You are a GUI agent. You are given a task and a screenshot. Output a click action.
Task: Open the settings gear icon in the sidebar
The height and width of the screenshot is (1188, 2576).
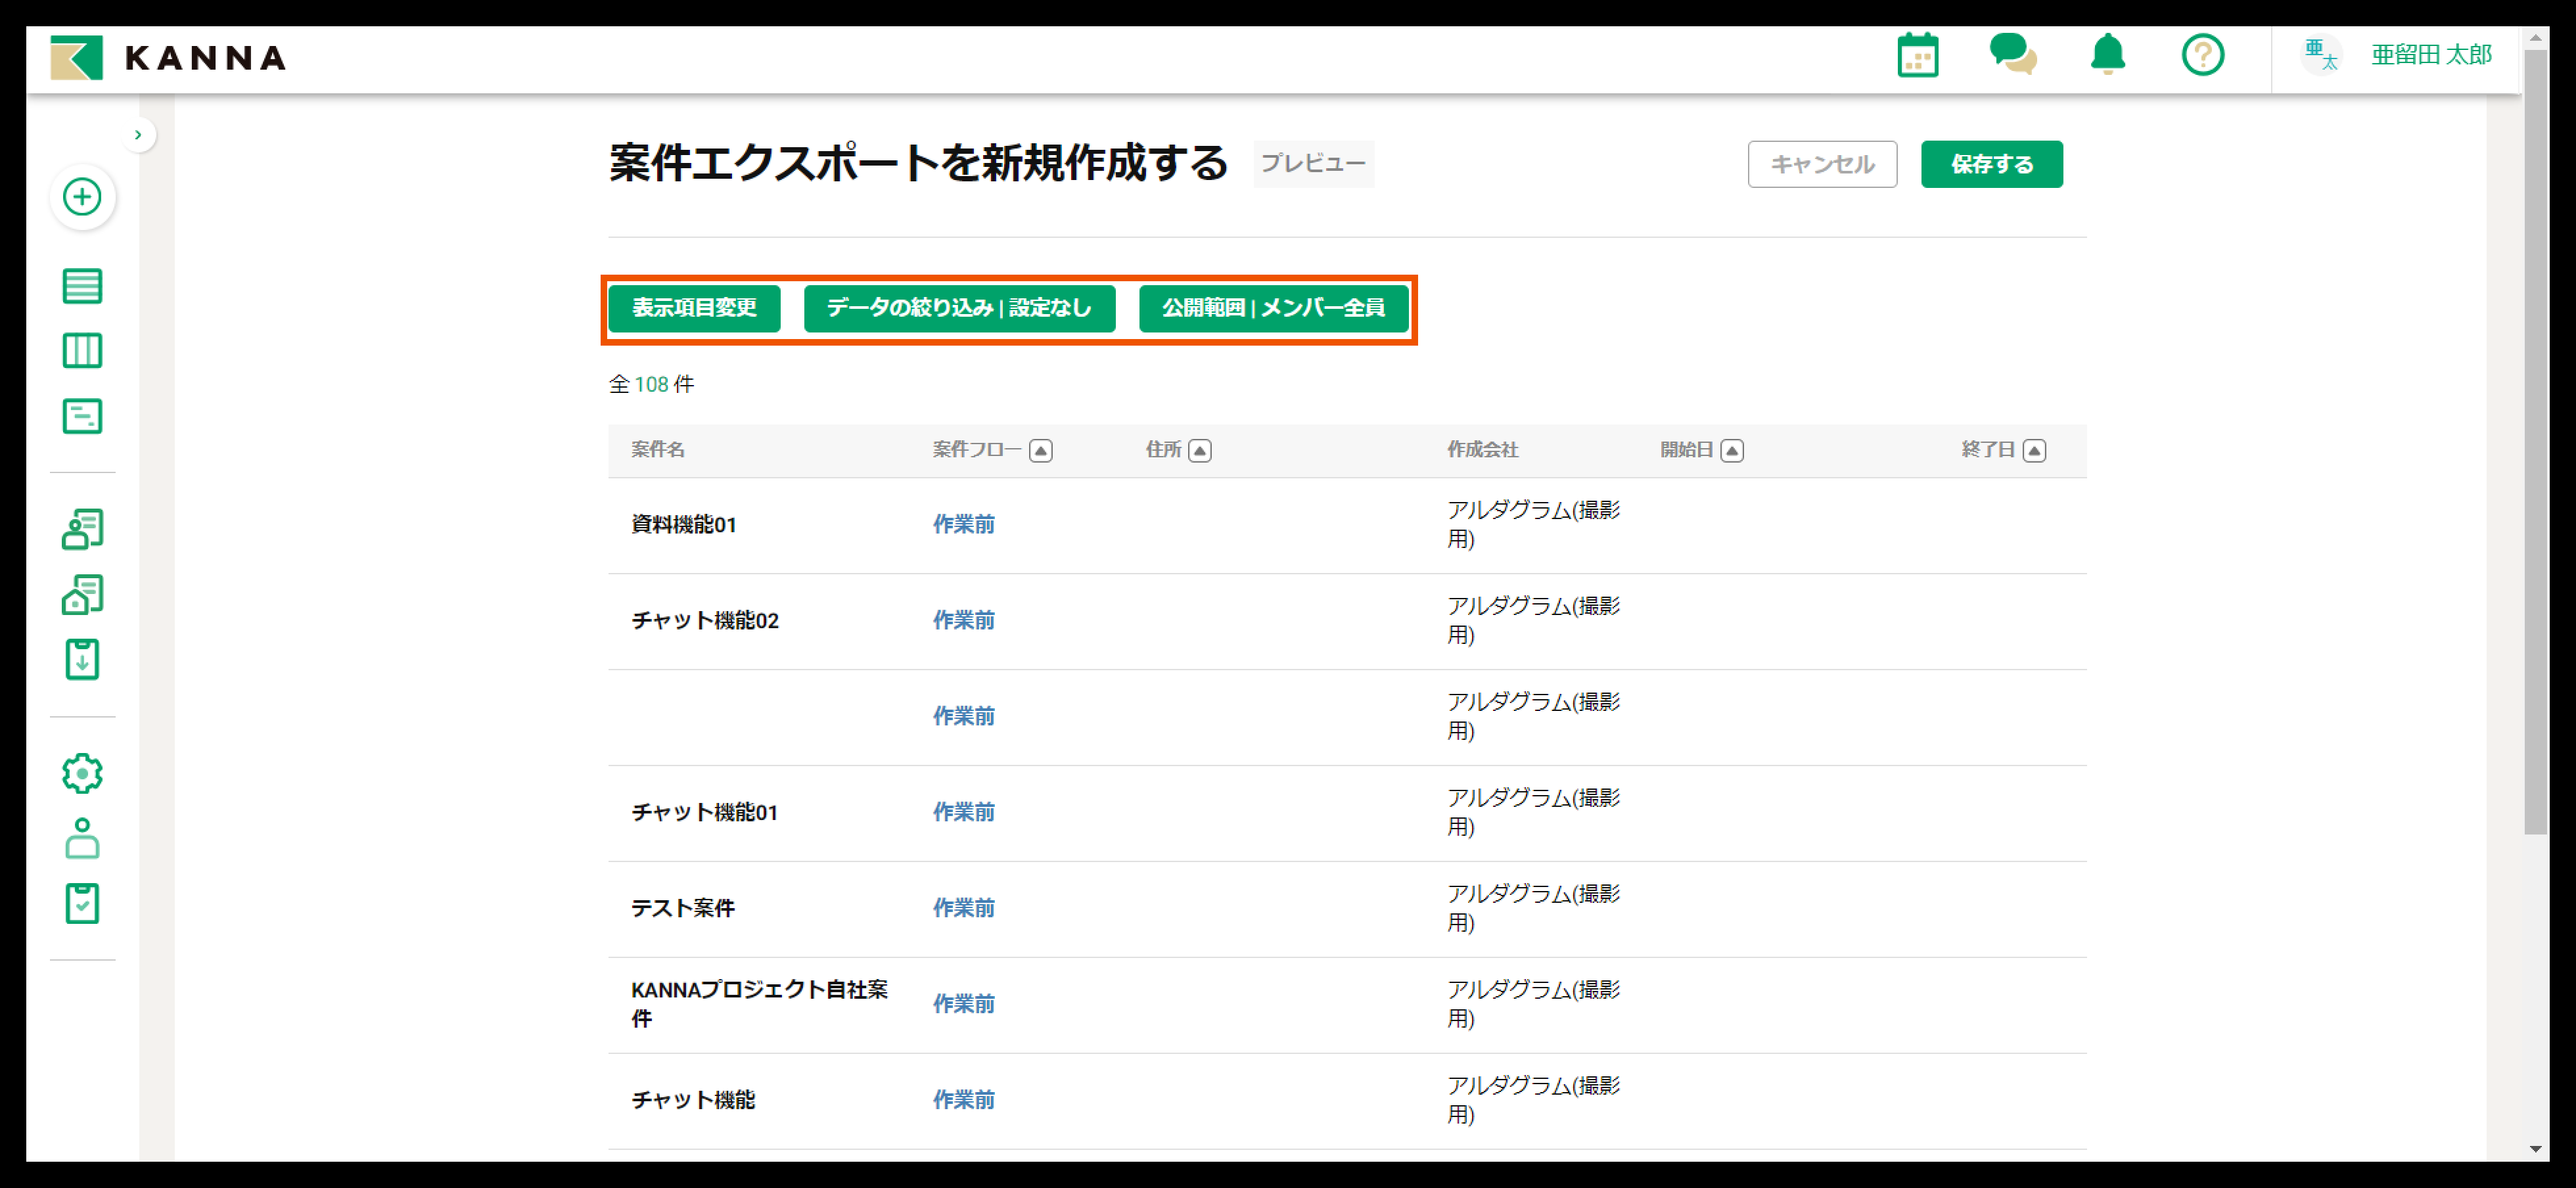83,772
